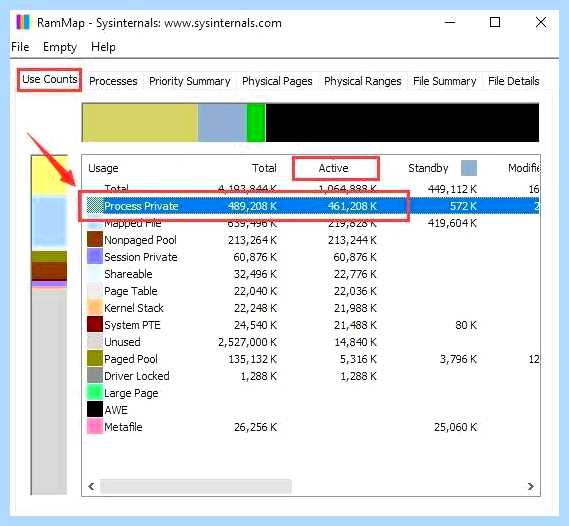
Task: Click the brown Nonpaged Pool color swatch
Action: tap(95, 239)
